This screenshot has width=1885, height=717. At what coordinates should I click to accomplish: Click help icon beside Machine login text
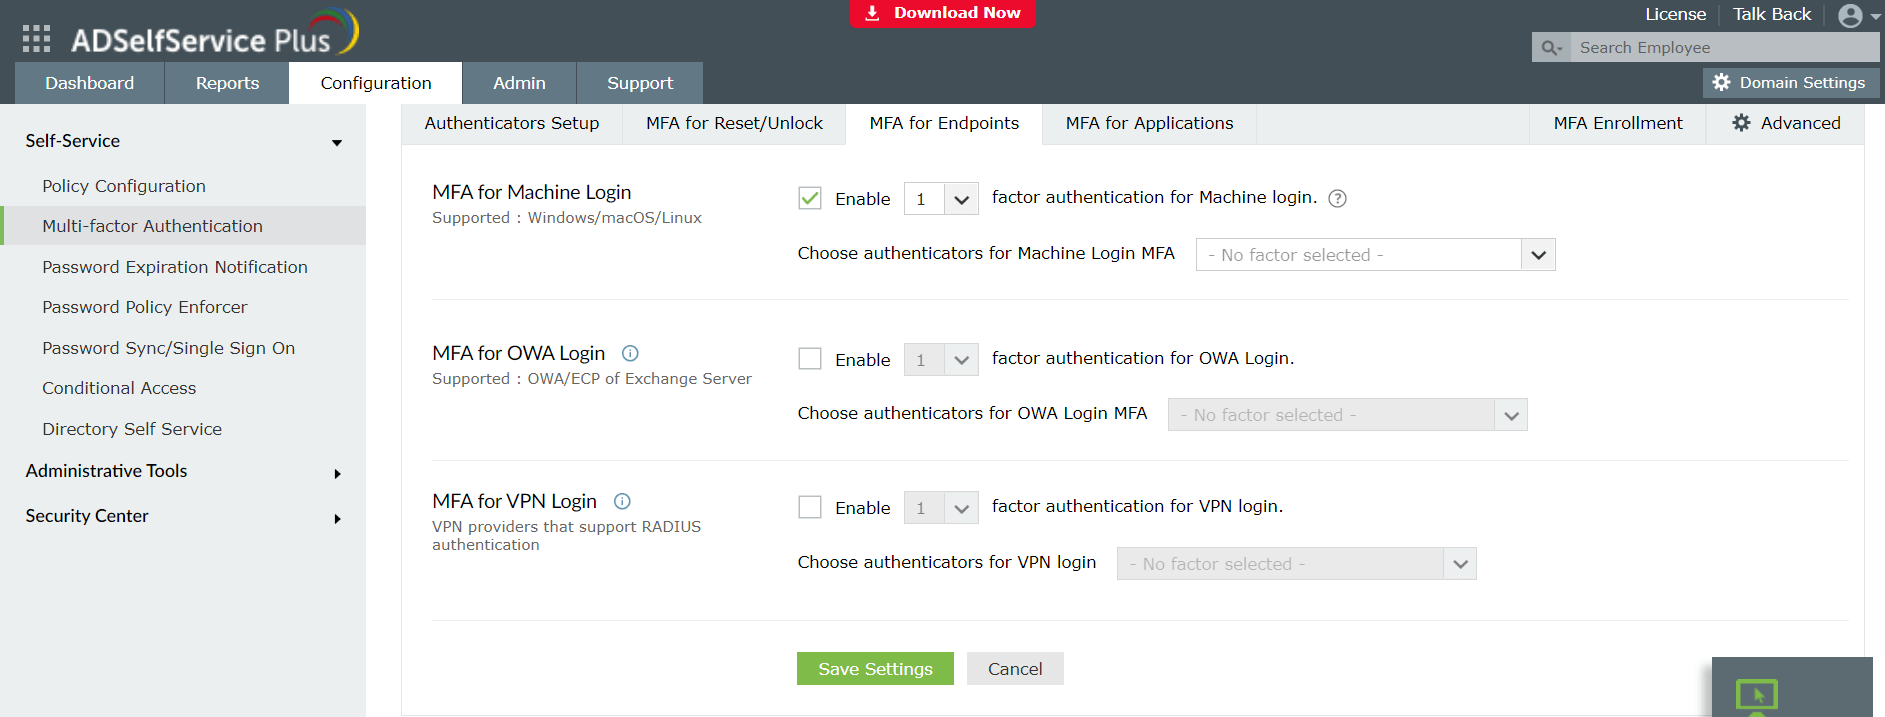1337,198
